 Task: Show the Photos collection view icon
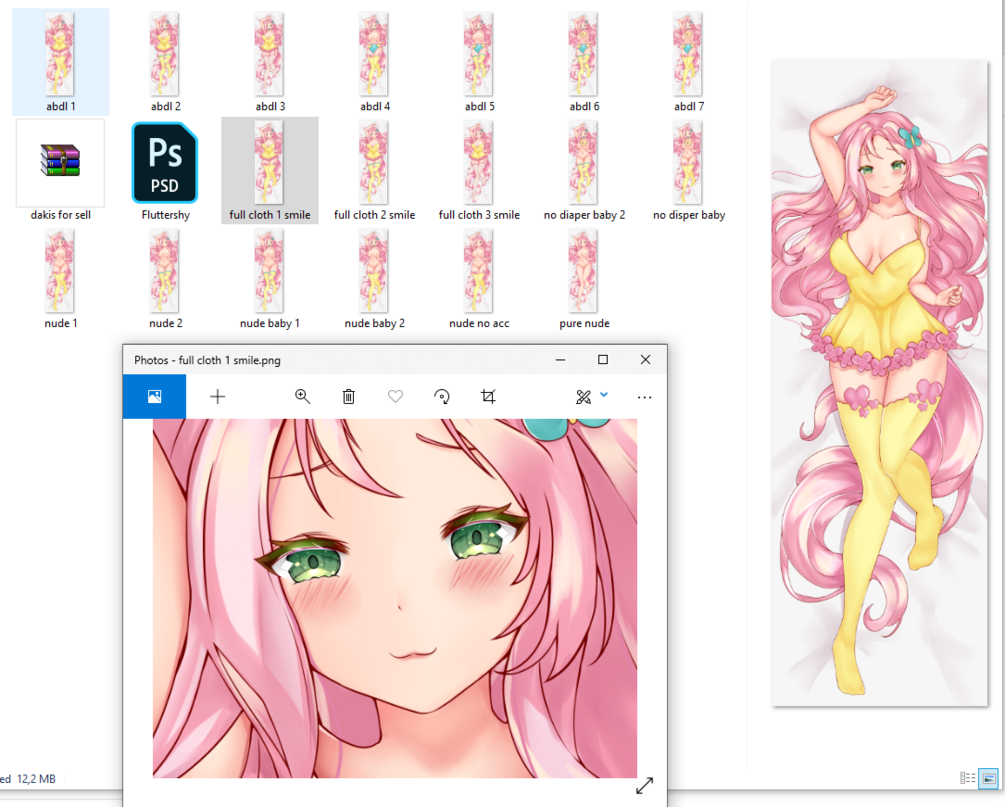click(154, 397)
